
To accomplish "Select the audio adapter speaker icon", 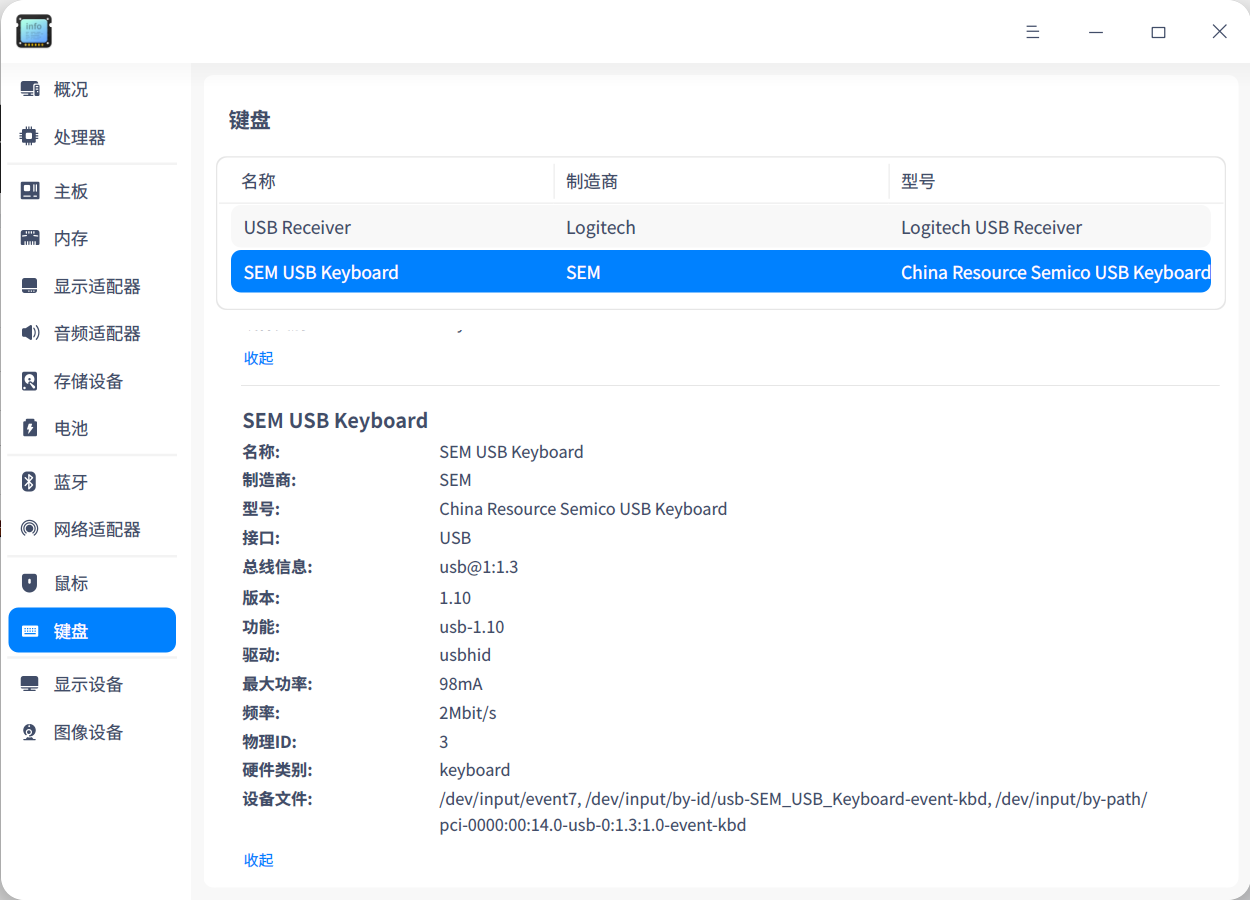I will click(x=30, y=333).
